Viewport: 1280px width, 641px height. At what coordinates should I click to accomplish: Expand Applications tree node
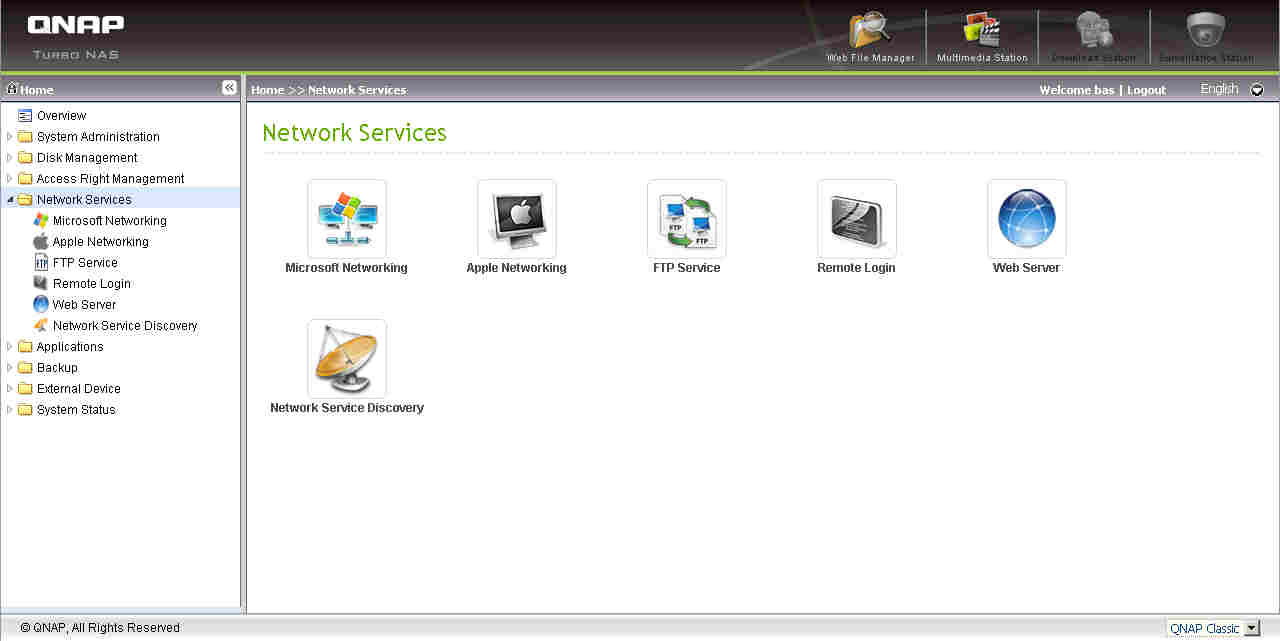10,346
